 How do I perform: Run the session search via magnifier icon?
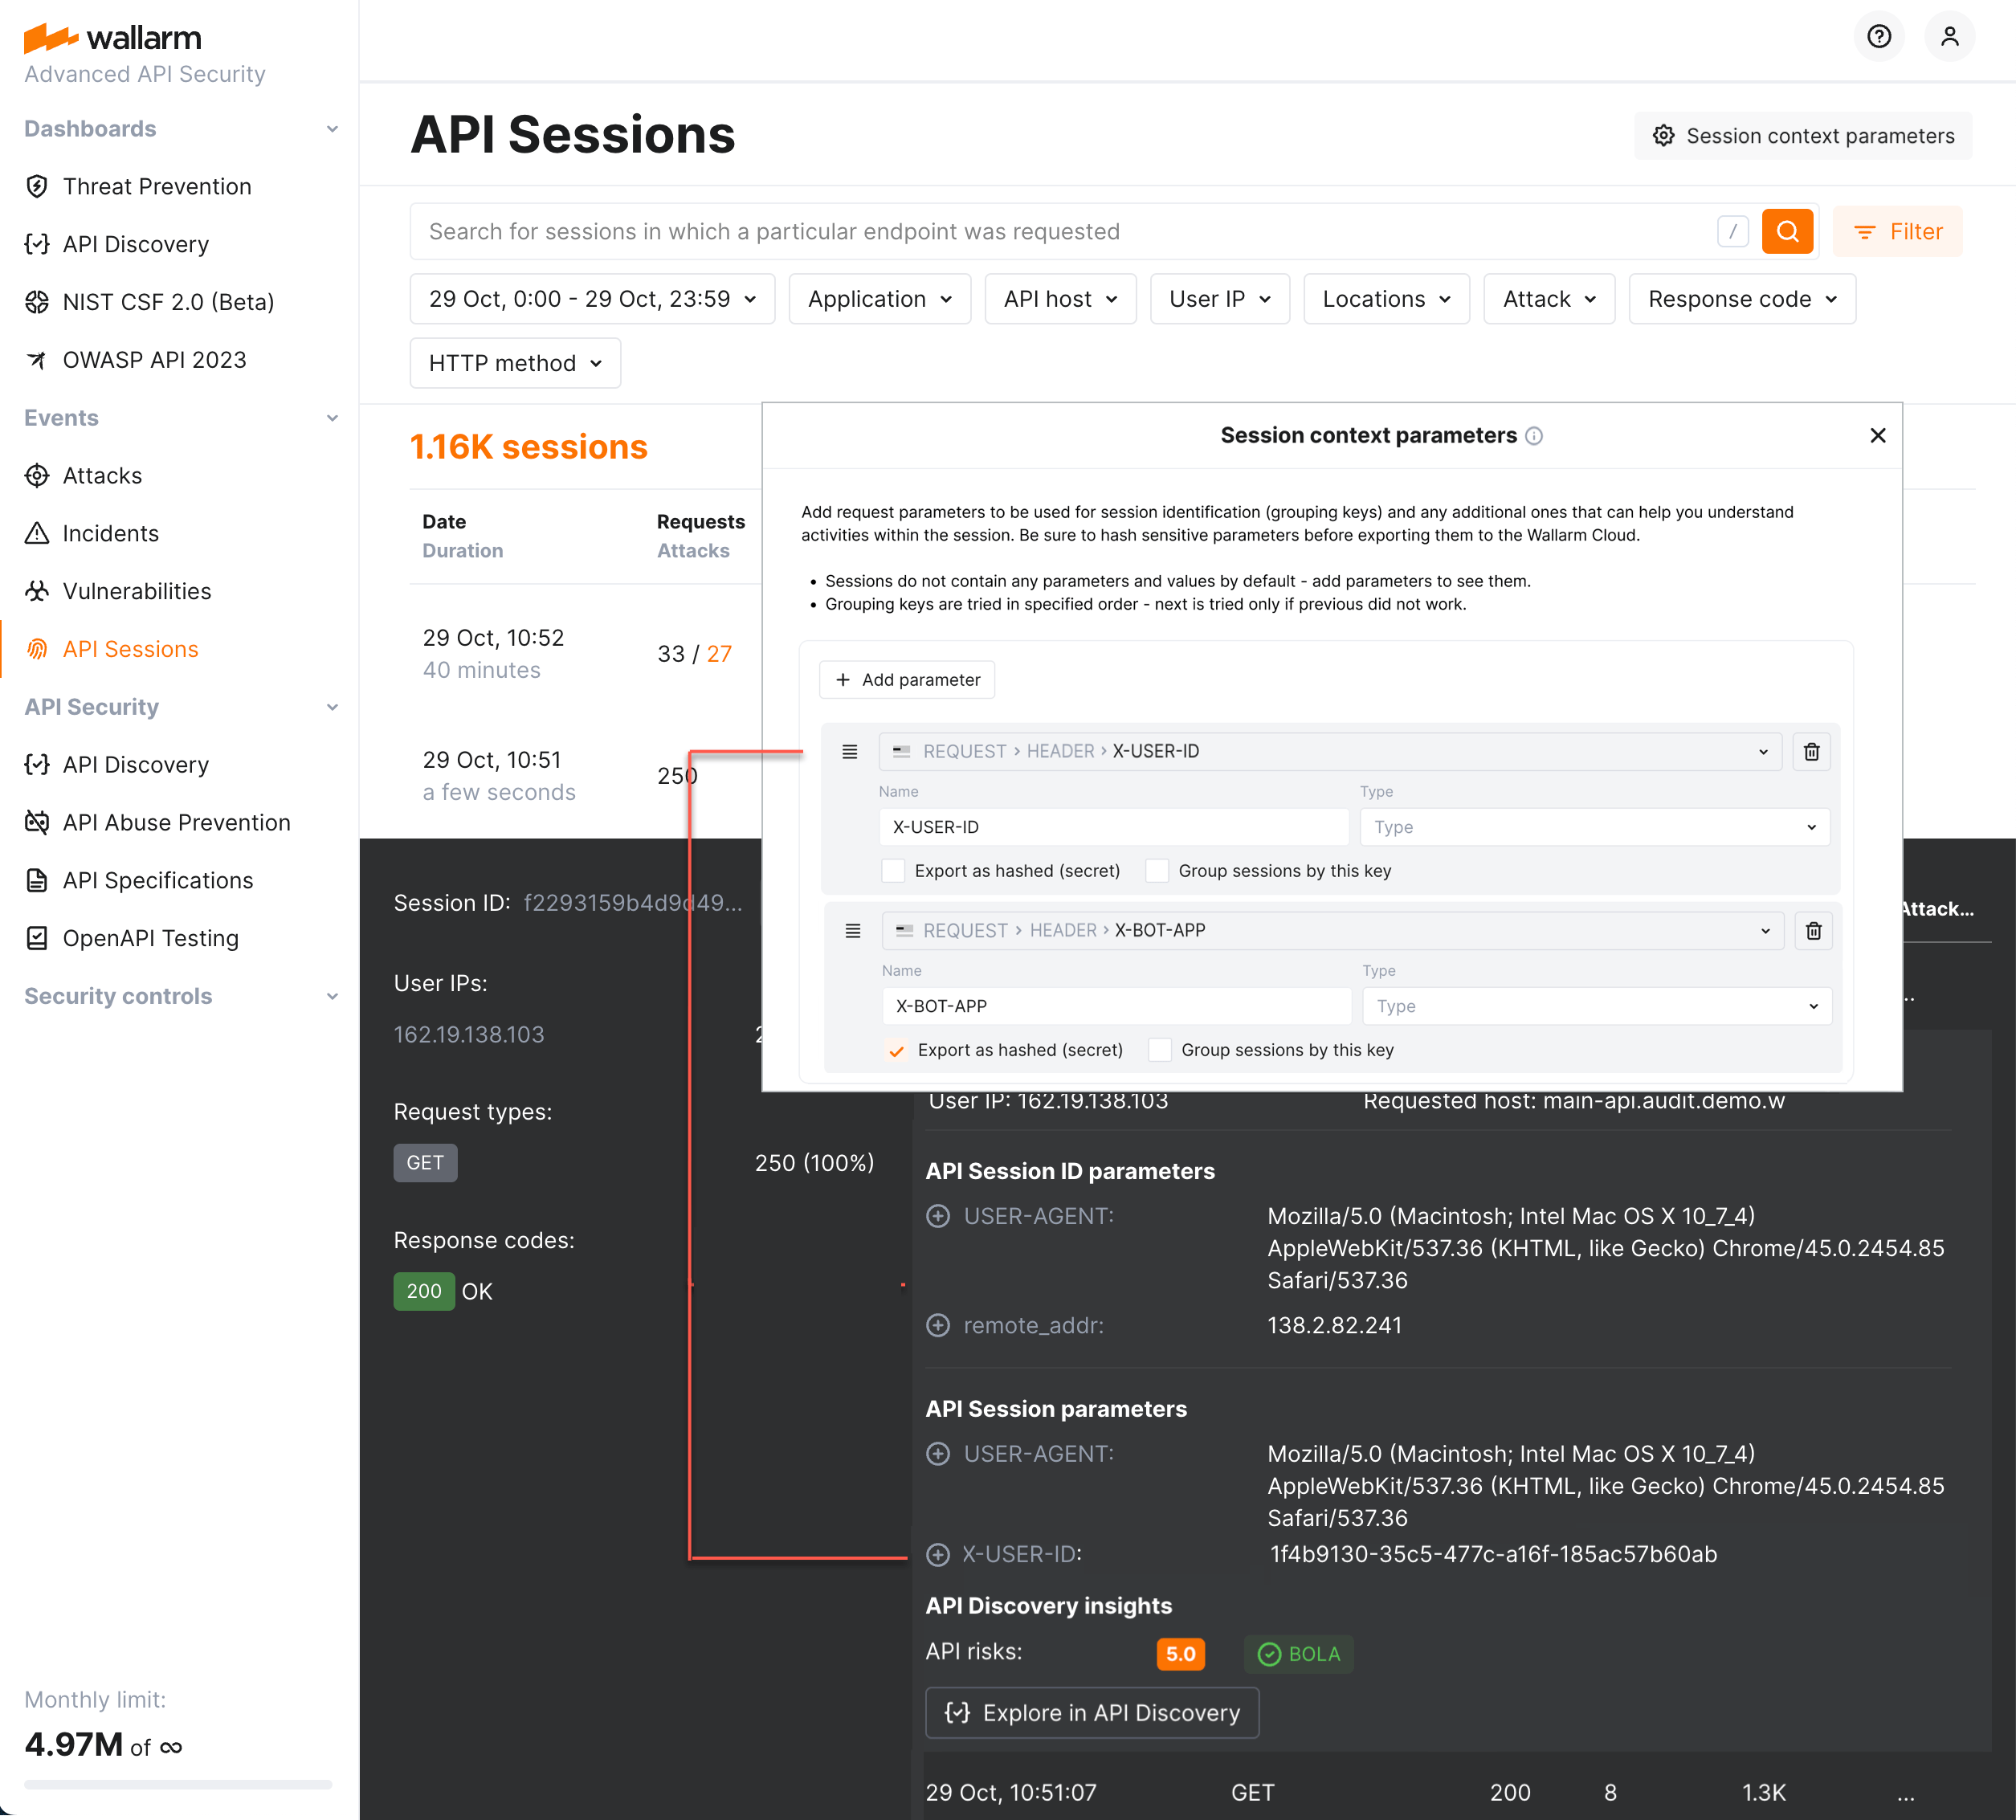pos(1788,231)
